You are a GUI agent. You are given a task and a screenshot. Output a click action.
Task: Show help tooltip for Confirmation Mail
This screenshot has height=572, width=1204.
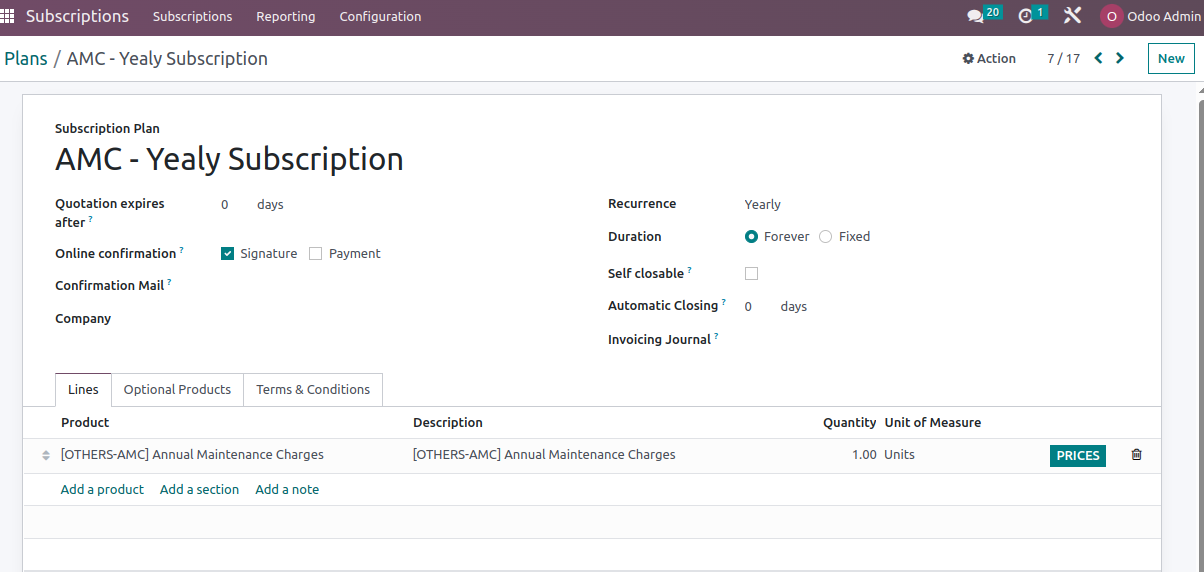pyautogui.click(x=169, y=282)
